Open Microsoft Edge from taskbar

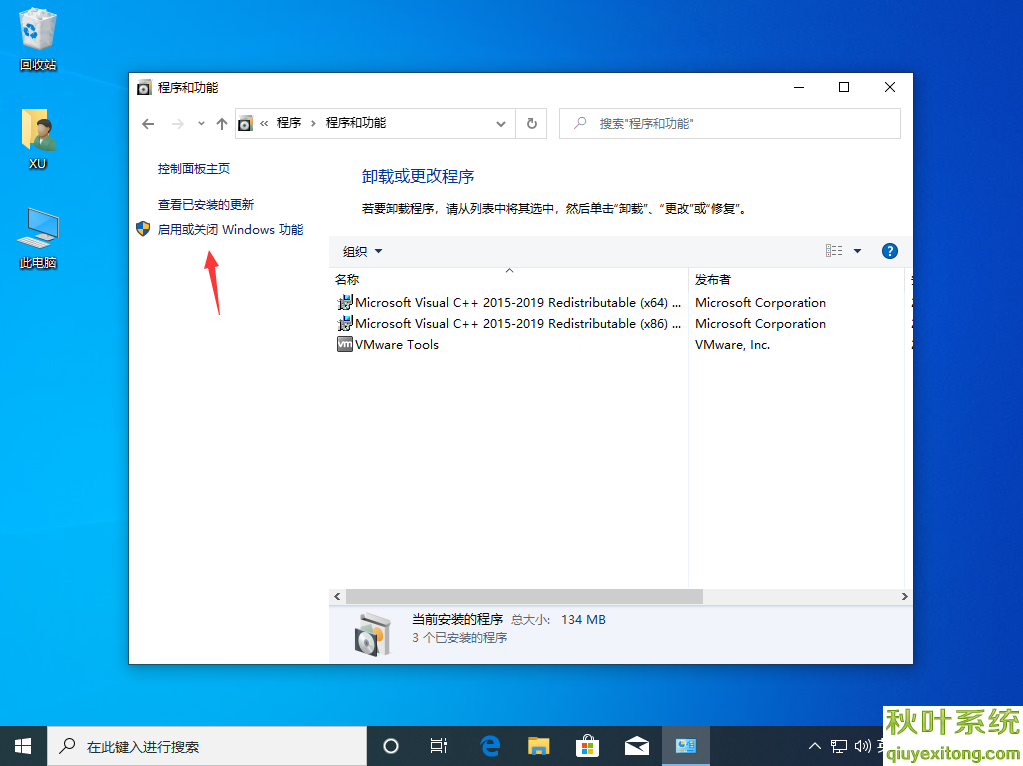pyautogui.click(x=490, y=746)
